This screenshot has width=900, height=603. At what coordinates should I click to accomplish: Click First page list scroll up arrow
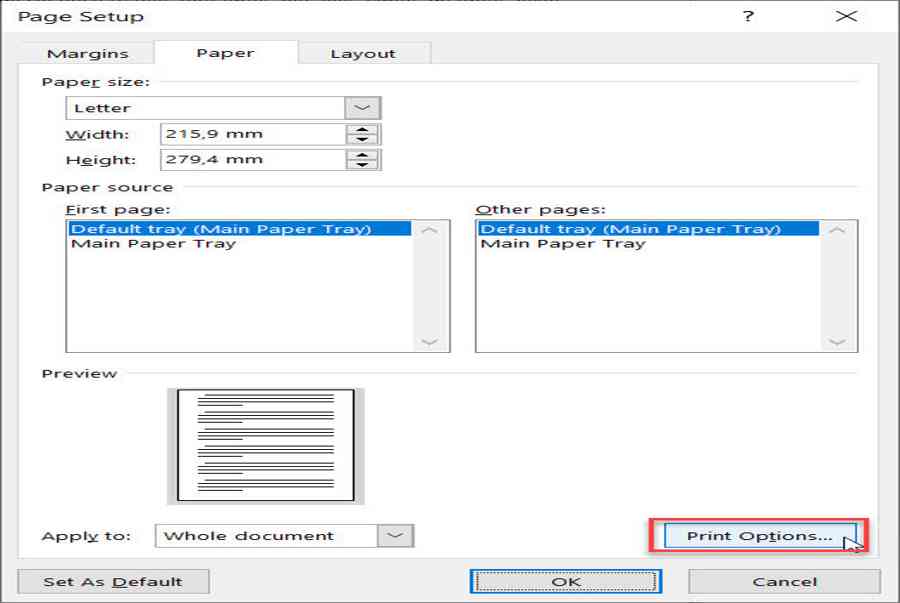(x=429, y=230)
